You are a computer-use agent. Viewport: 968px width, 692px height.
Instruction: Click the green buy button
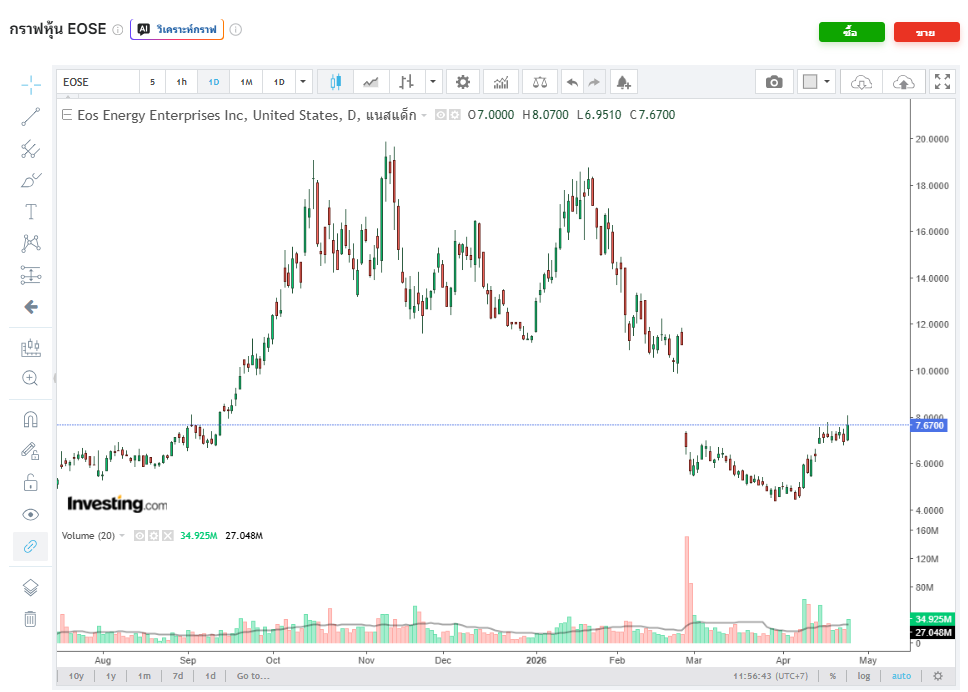pyautogui.click(x=851, y=33)
